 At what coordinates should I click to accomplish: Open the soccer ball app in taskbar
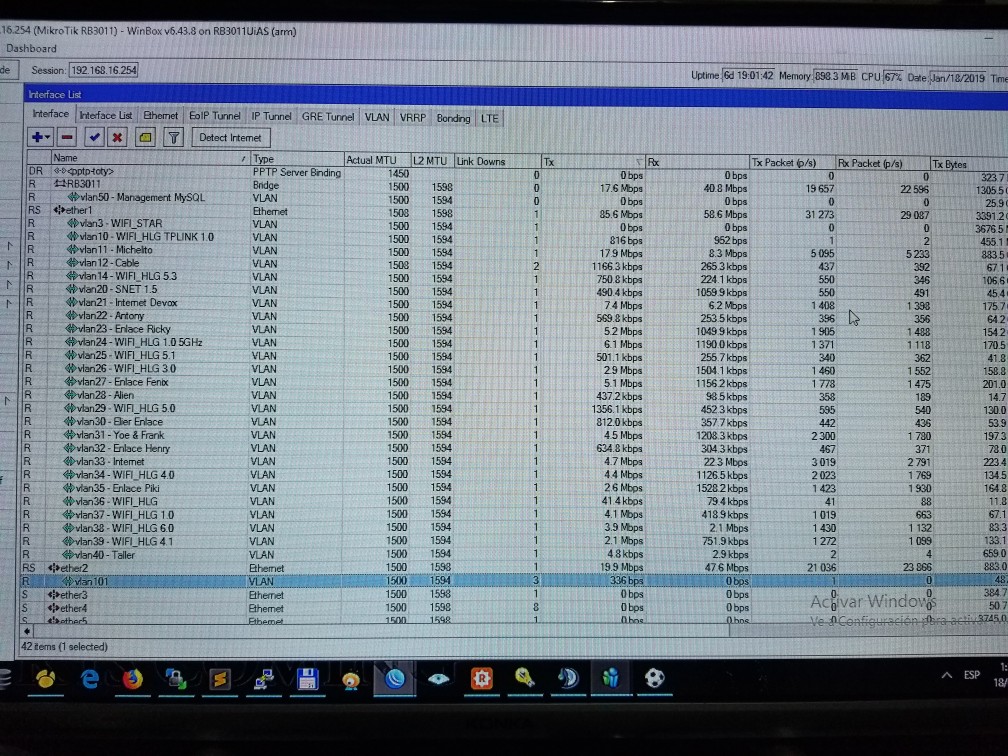click(x=654, y=678)
